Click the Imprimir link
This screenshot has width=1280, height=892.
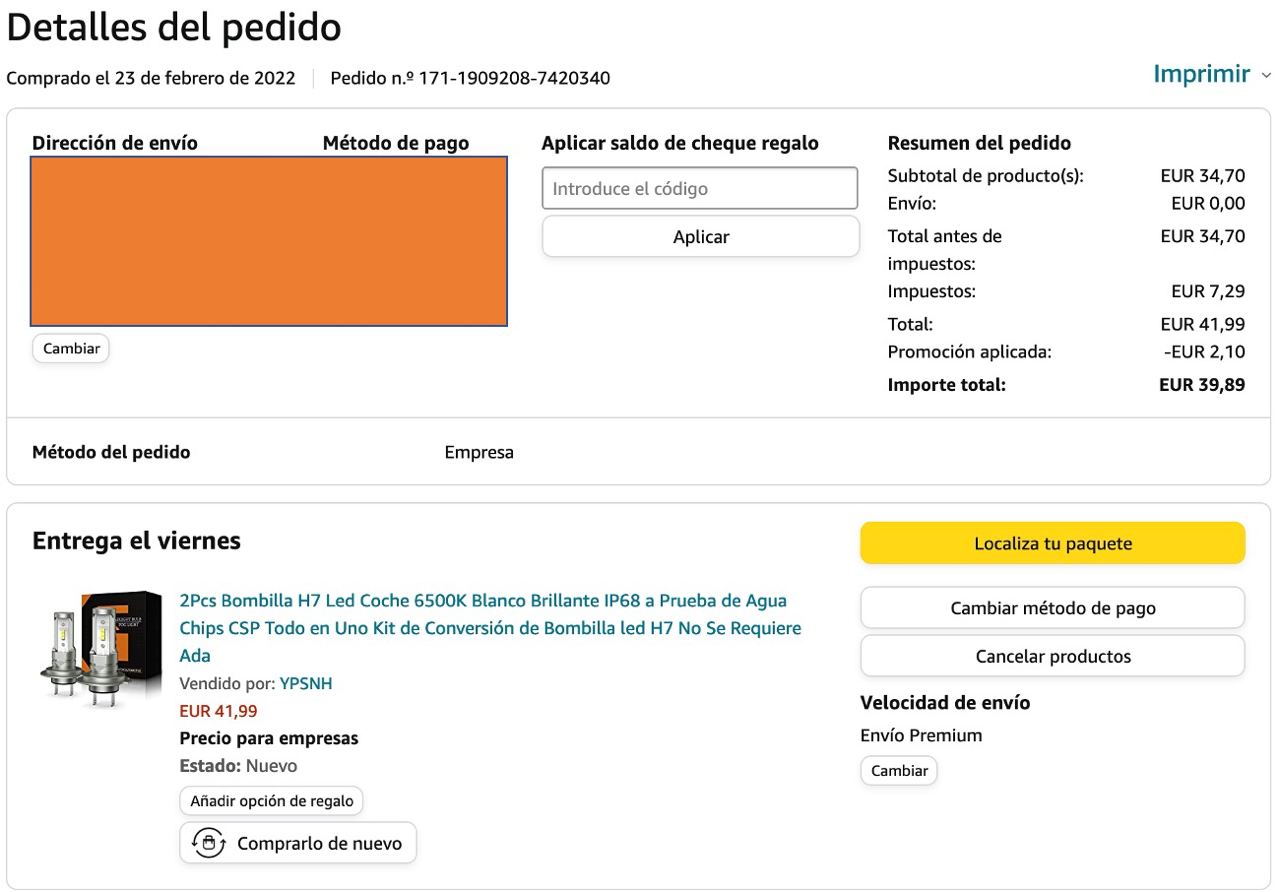pos(1201,74)
